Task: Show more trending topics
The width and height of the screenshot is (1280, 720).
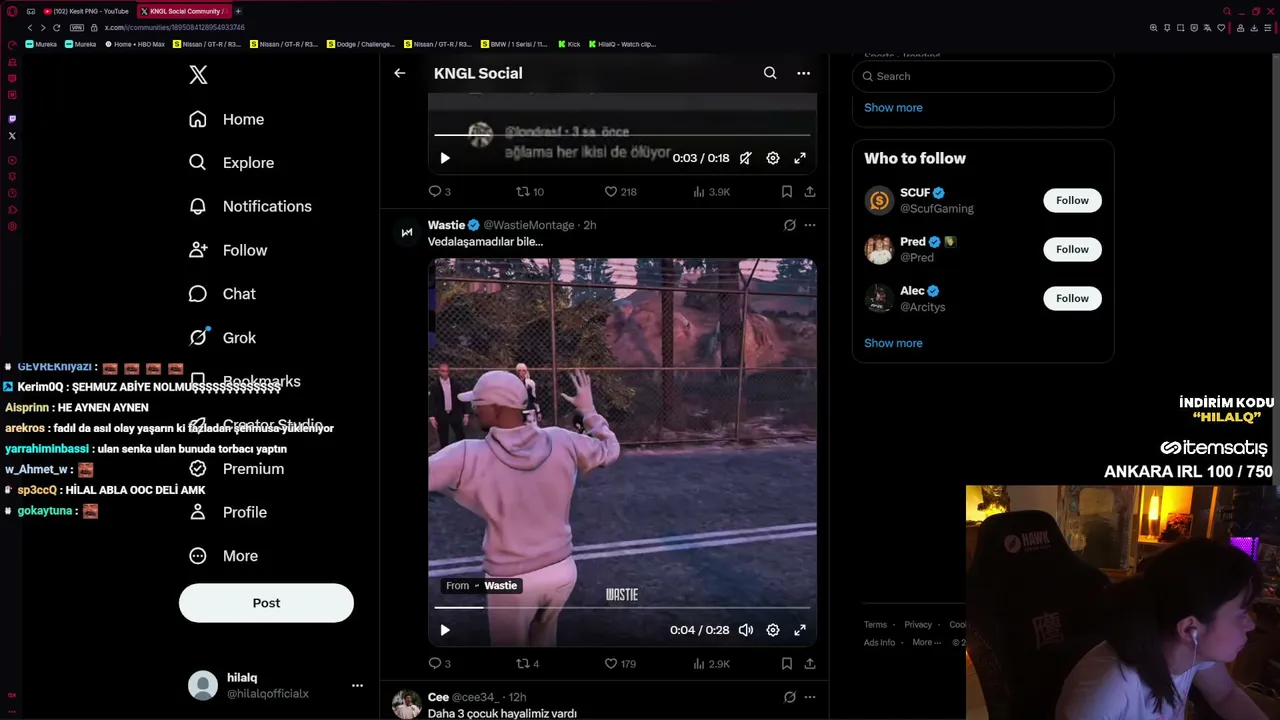Action: (x=893, y=108)
